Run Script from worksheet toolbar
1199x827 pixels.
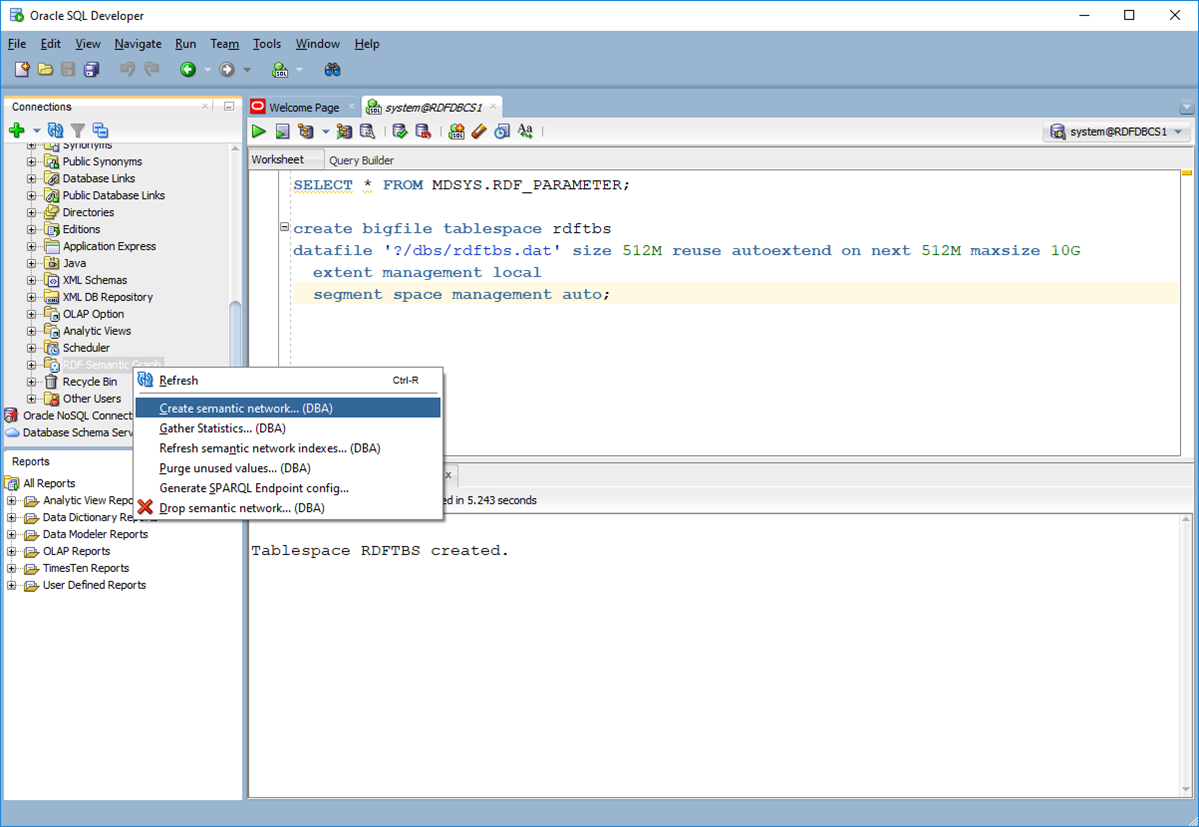click(282, 131)
